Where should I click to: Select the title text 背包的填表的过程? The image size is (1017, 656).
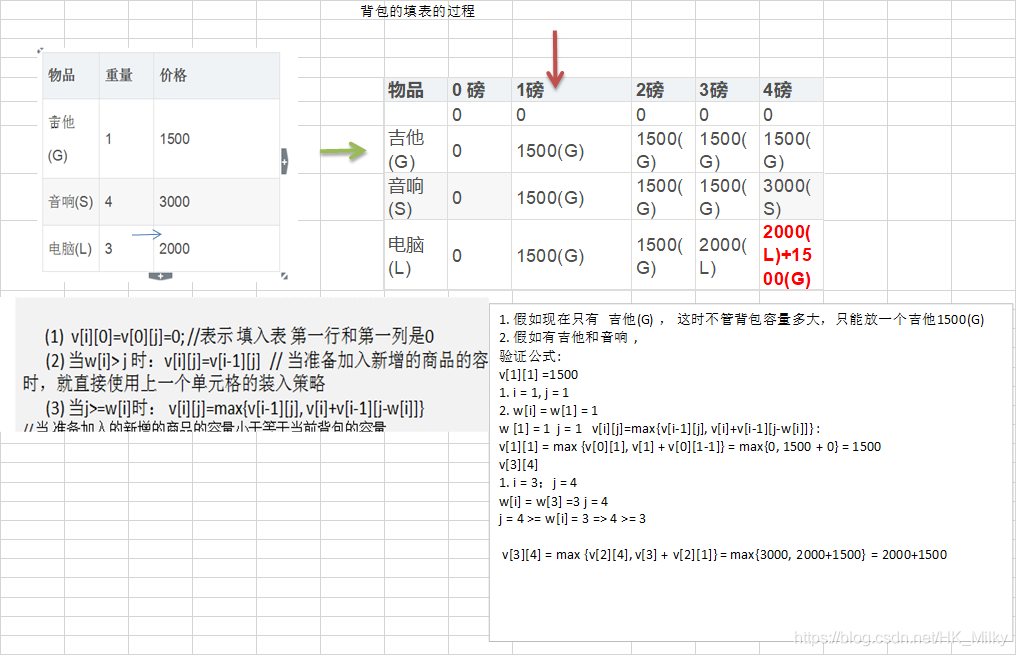417,10
